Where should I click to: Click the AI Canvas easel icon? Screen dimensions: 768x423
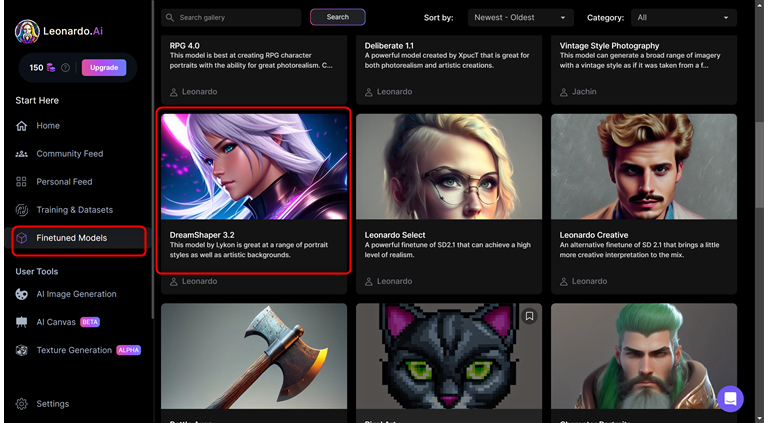pos(22,322)
